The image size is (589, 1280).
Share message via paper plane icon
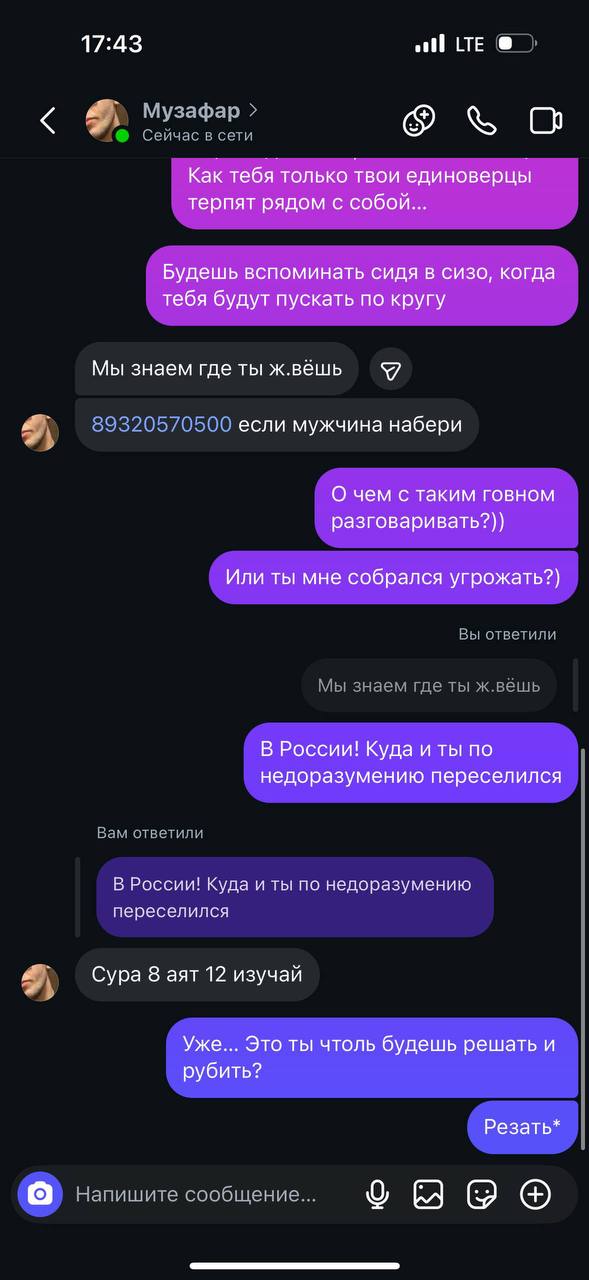point(391,370)
